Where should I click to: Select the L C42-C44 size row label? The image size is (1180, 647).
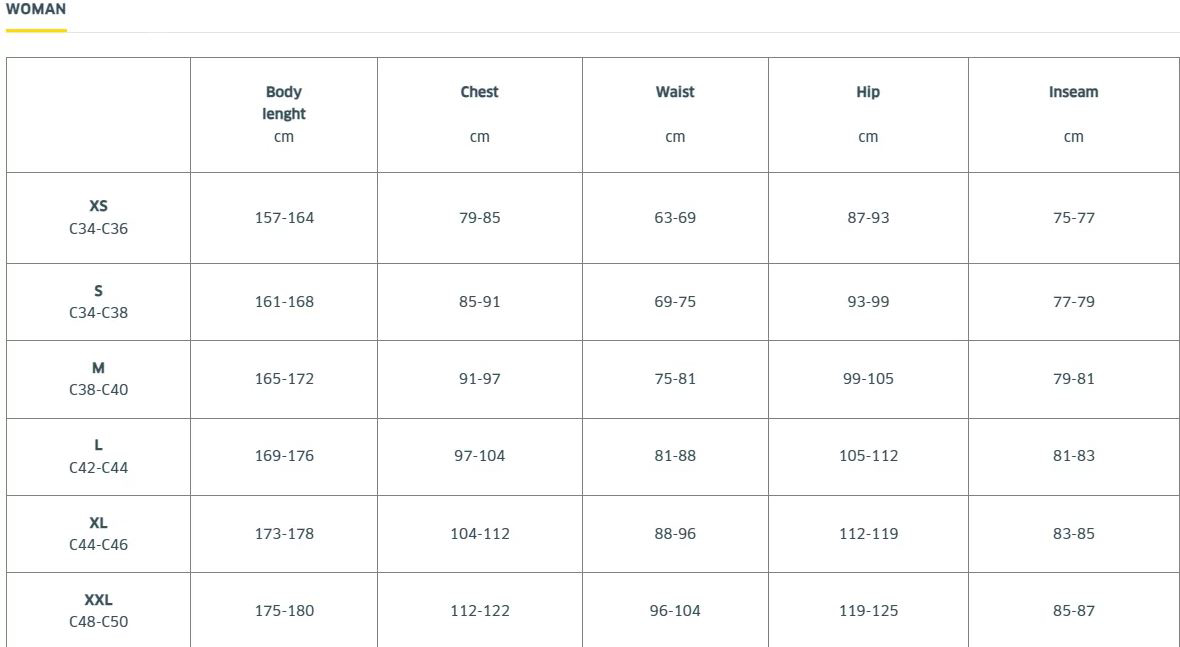coord(99,457)
